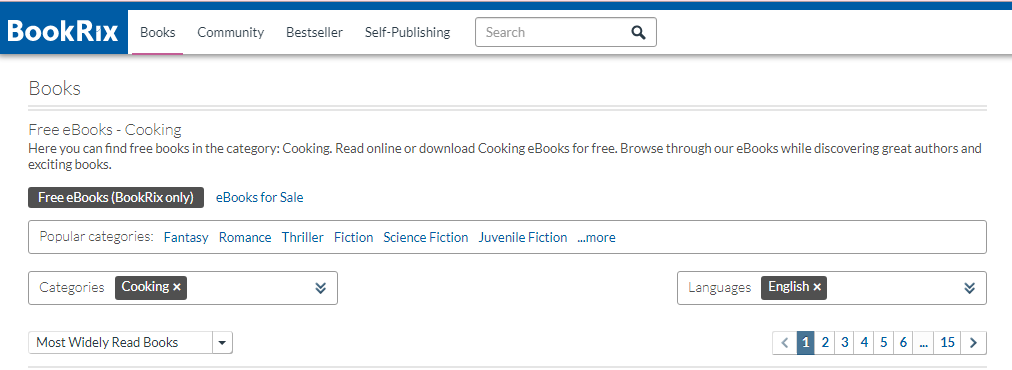The height and width of the screenshot is (370, 1012).
Task: Open the Self-Publishing menu item
Action: (x=407, y=32)
